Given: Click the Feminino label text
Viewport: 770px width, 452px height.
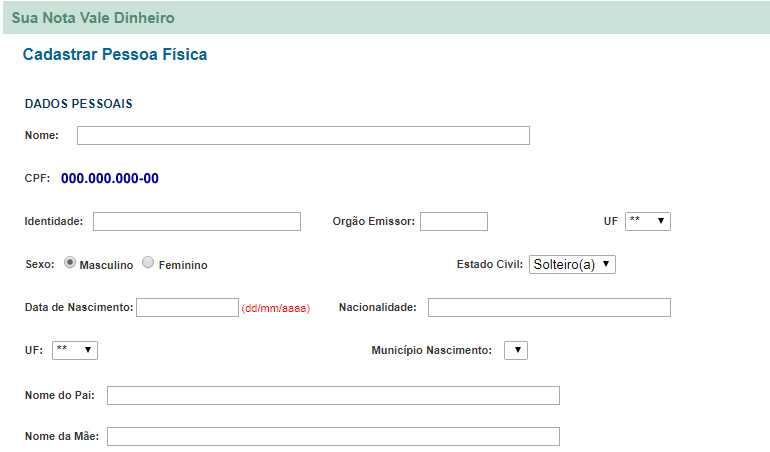Looking at the screenshot, I should tap(183, 265).
